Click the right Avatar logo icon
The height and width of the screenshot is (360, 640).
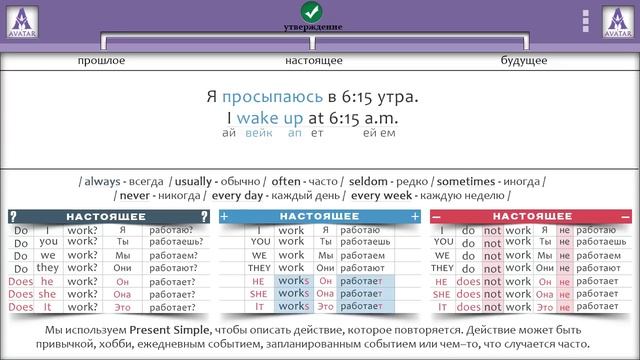pyautogui.click(x=618, y=22)
